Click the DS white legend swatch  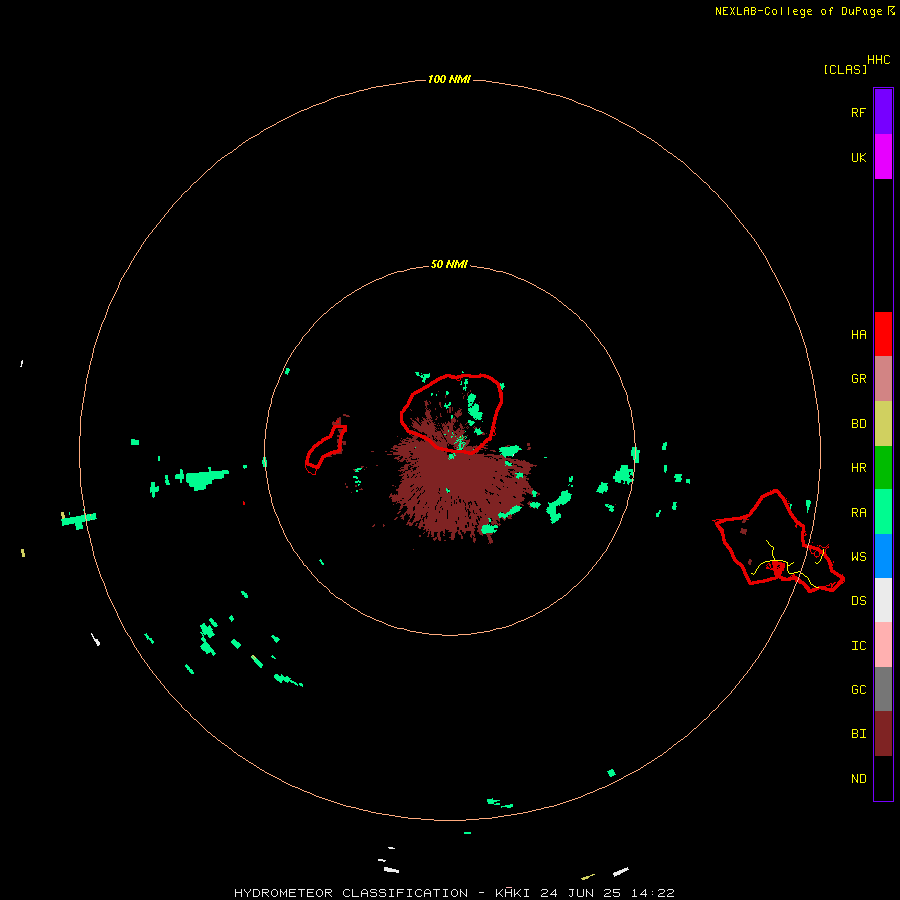coord(883,600)
